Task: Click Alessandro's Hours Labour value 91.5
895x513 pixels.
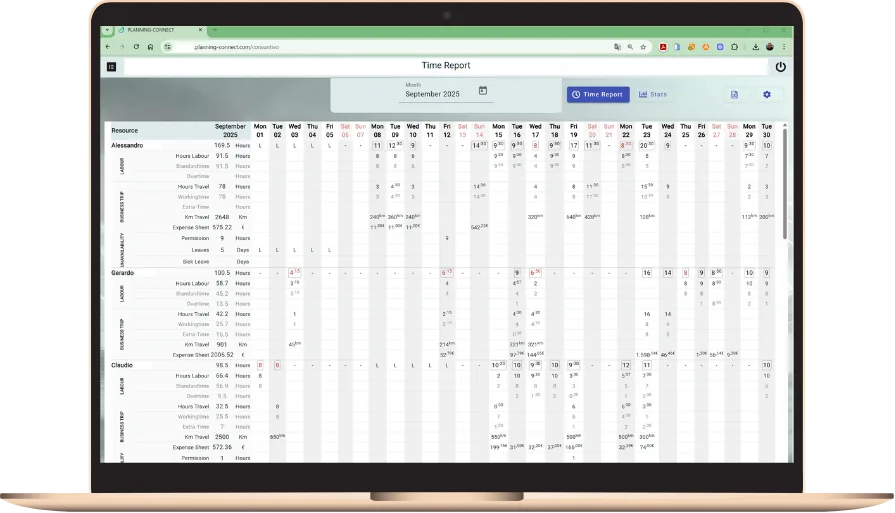Action: pos(222,156)
